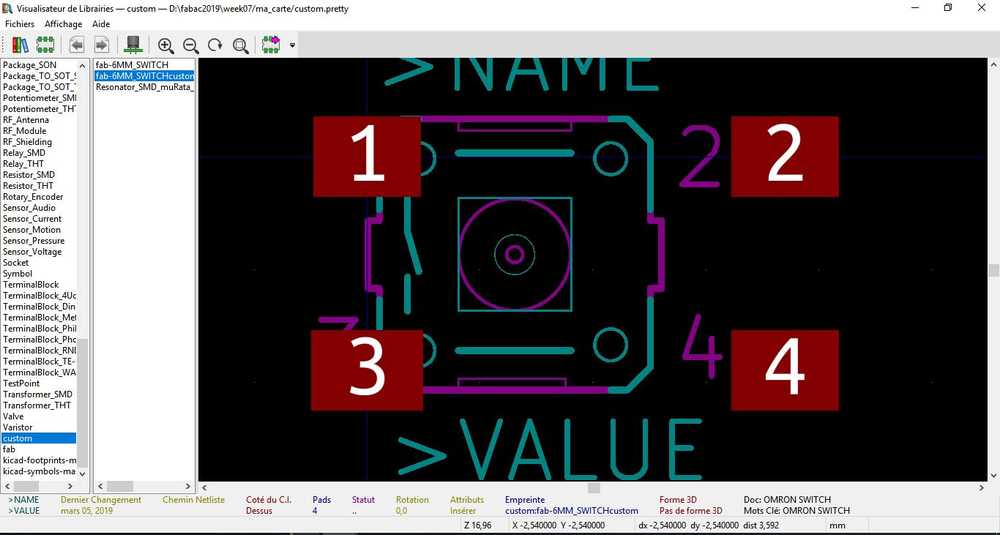Open the Fichiers menu

20,24
